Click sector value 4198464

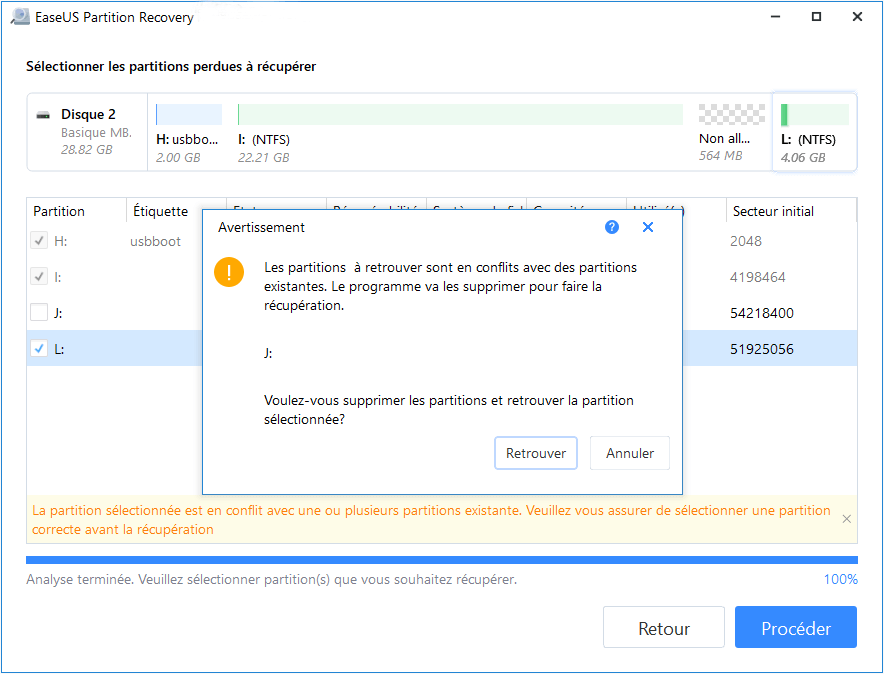pos(758,277)
